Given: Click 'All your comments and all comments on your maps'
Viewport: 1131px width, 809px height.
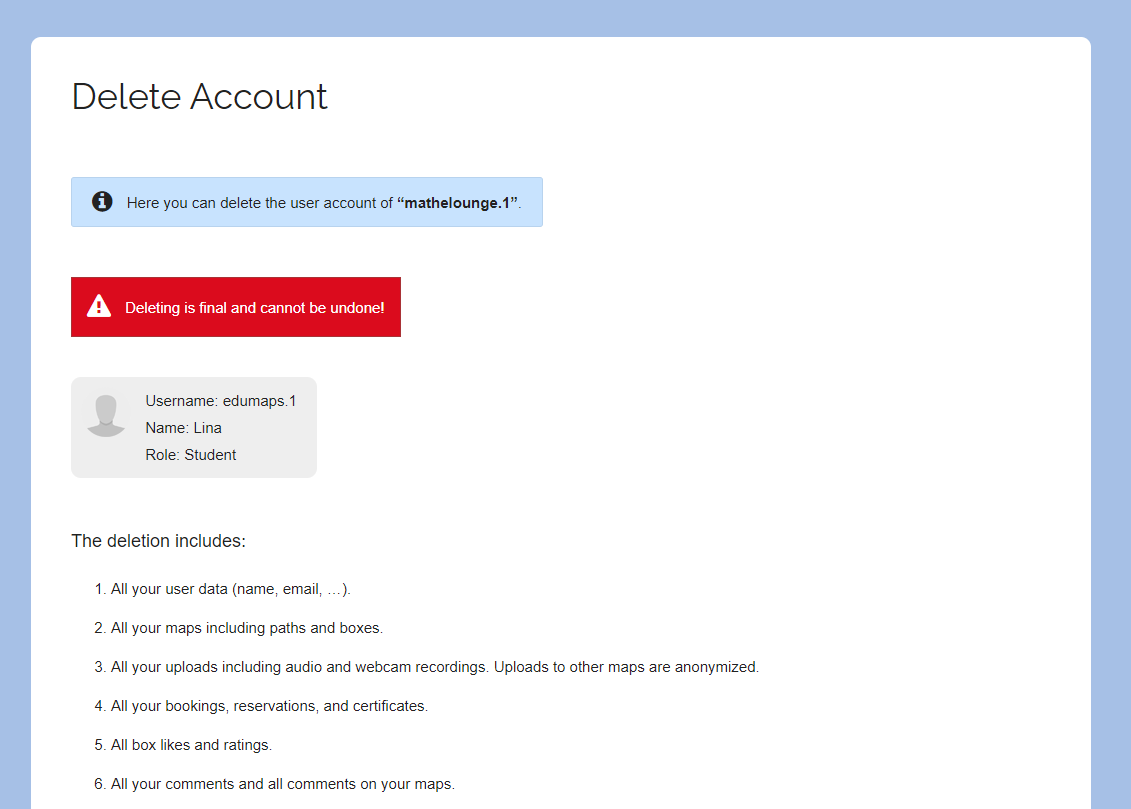Looking at the screenshot, I should pos(282,784).
